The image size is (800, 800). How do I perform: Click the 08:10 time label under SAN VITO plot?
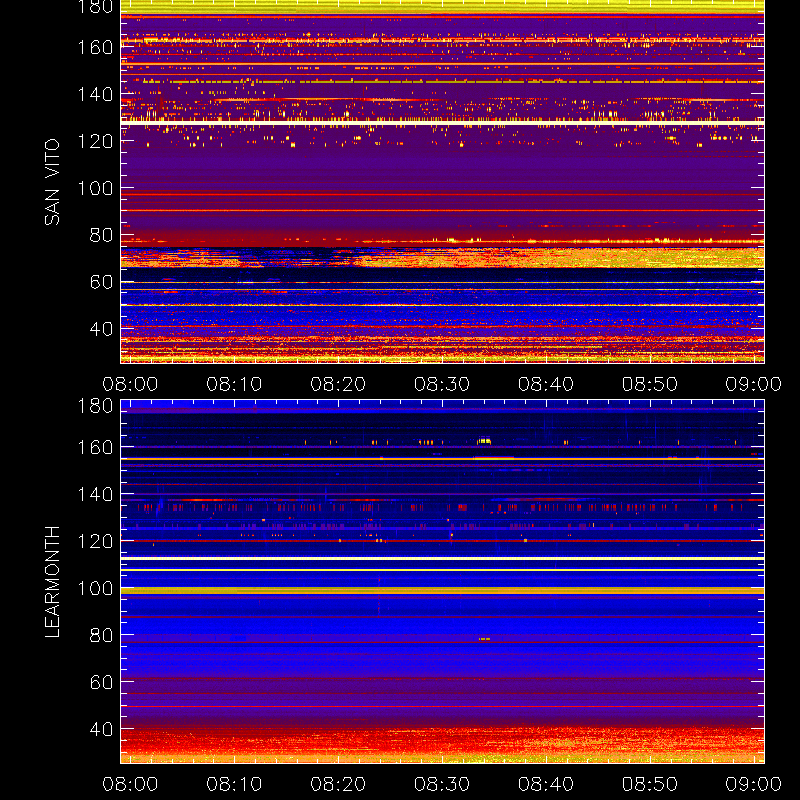coord(234,384)
